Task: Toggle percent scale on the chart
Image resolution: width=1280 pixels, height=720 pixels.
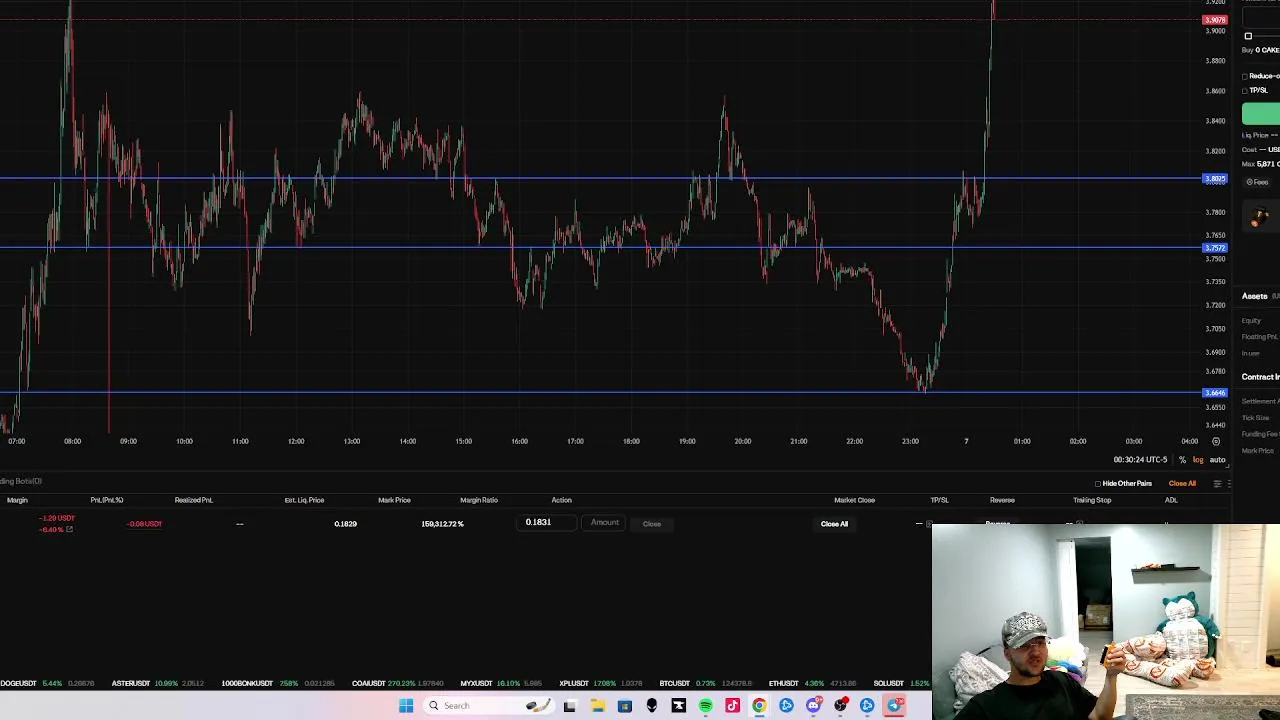Action: click(1182, 460)
